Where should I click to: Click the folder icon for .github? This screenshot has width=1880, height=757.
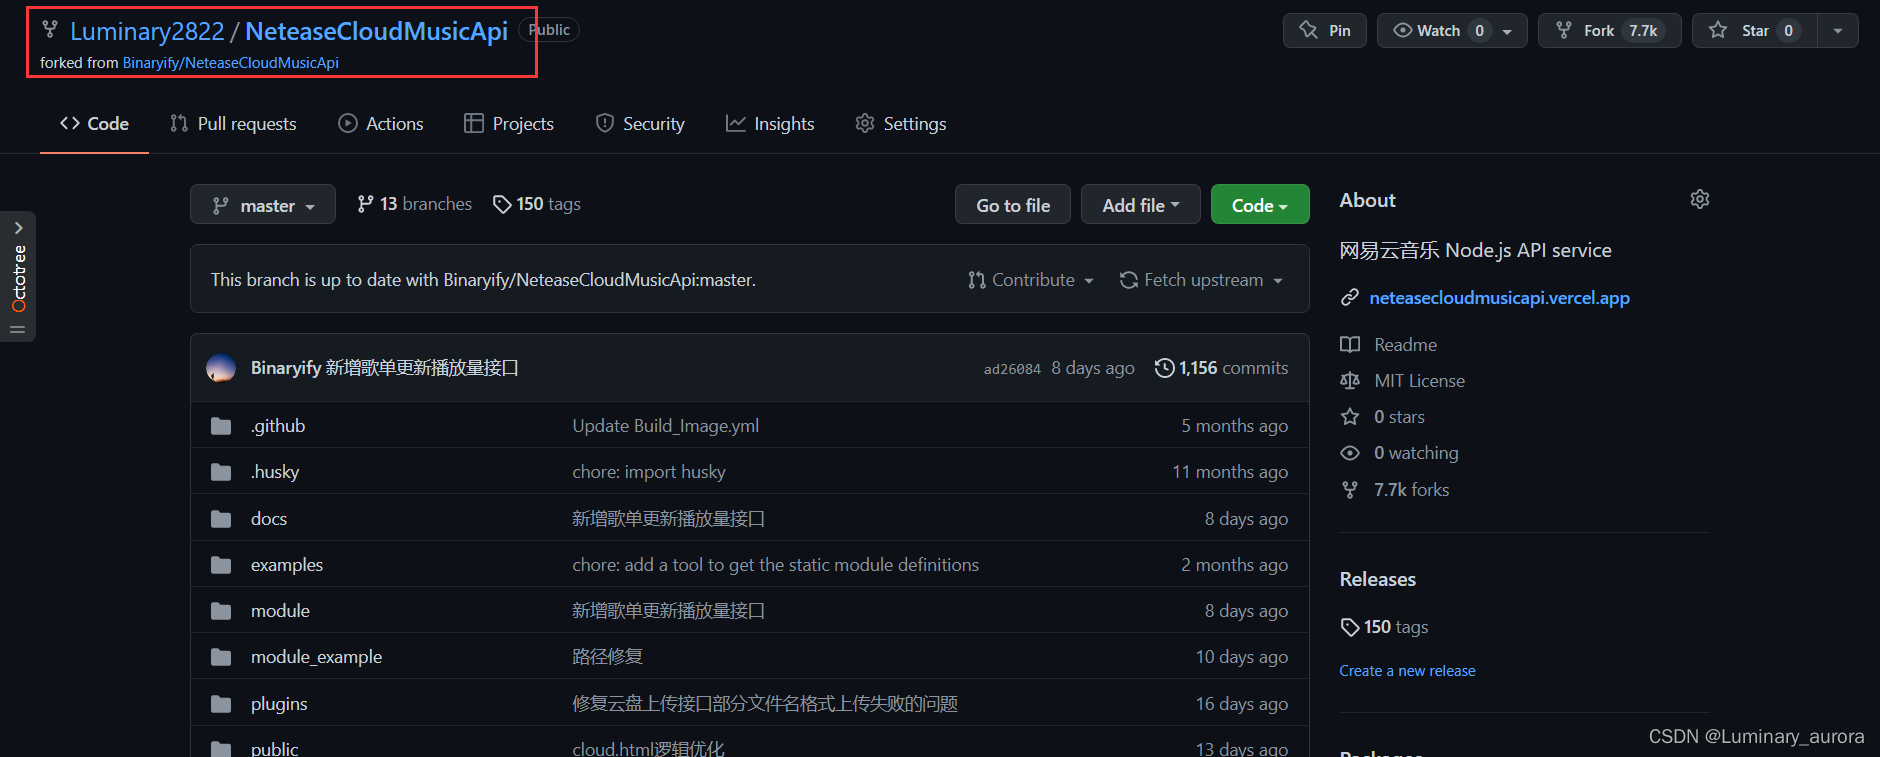tap(221, 426)
